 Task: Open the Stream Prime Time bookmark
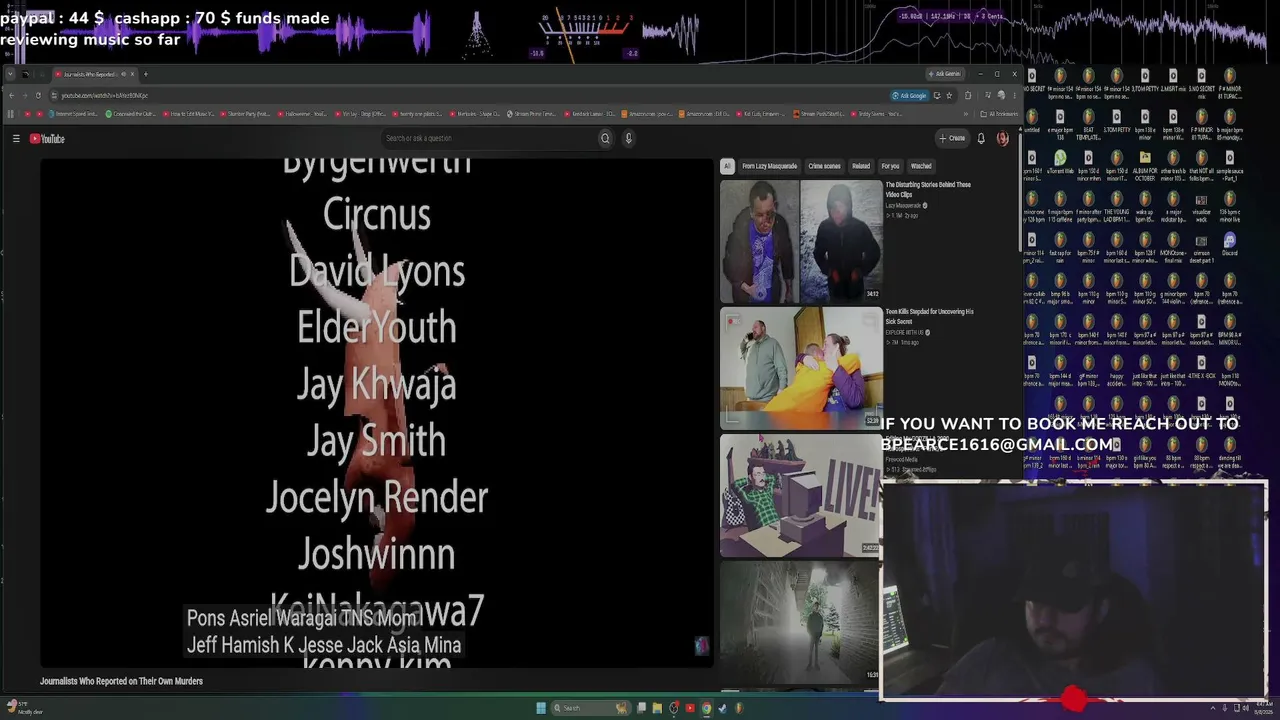[x=533, y=114]
